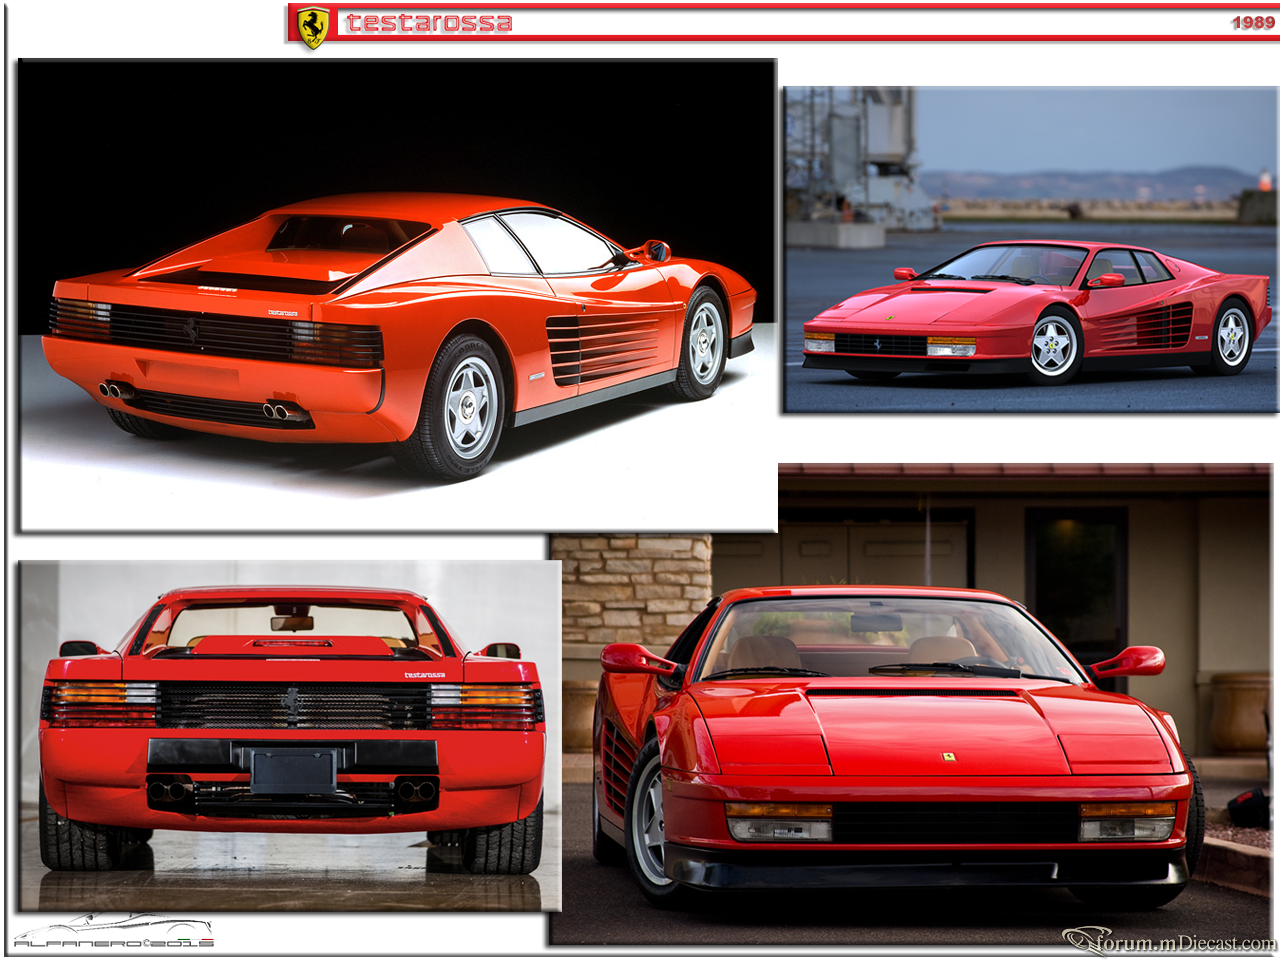Open the rear three-quarter Testarossa studio photo
Screen dimensions: 1280x960
pos(397,295)
